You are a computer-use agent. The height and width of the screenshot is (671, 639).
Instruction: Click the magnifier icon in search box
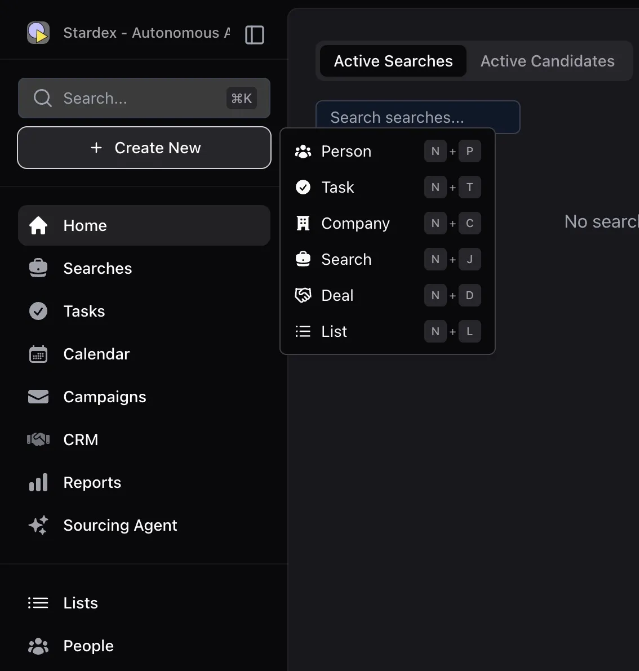(x=42, y=98)
